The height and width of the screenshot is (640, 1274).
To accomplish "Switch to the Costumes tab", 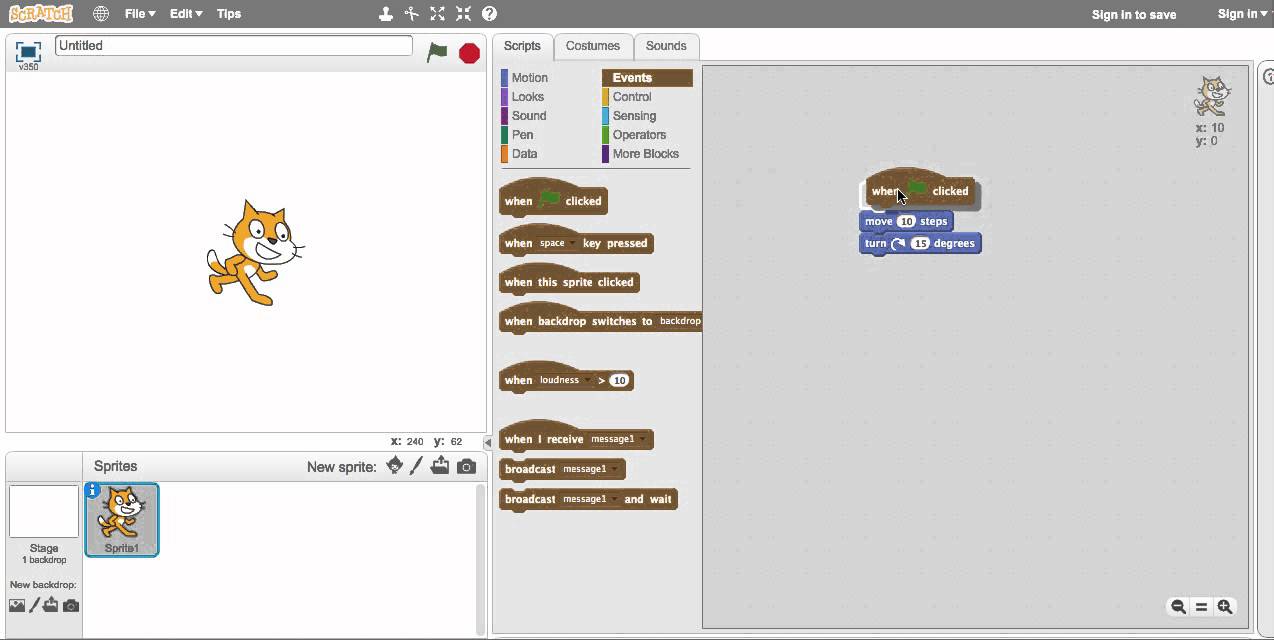I will [593, 46].
